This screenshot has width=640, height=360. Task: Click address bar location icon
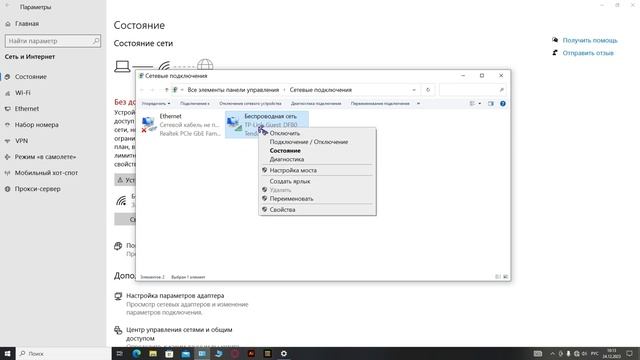(x=175, y=90)
